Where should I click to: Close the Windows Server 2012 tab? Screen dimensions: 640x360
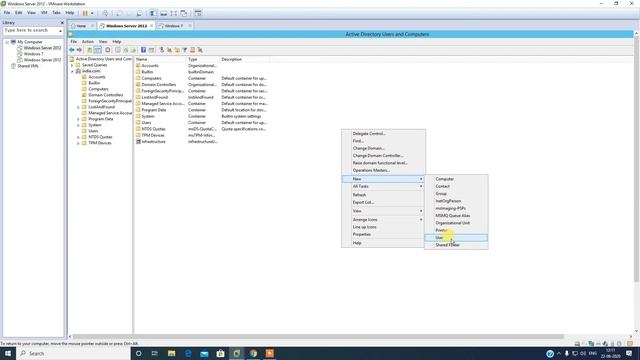click(x=151, y=26)
